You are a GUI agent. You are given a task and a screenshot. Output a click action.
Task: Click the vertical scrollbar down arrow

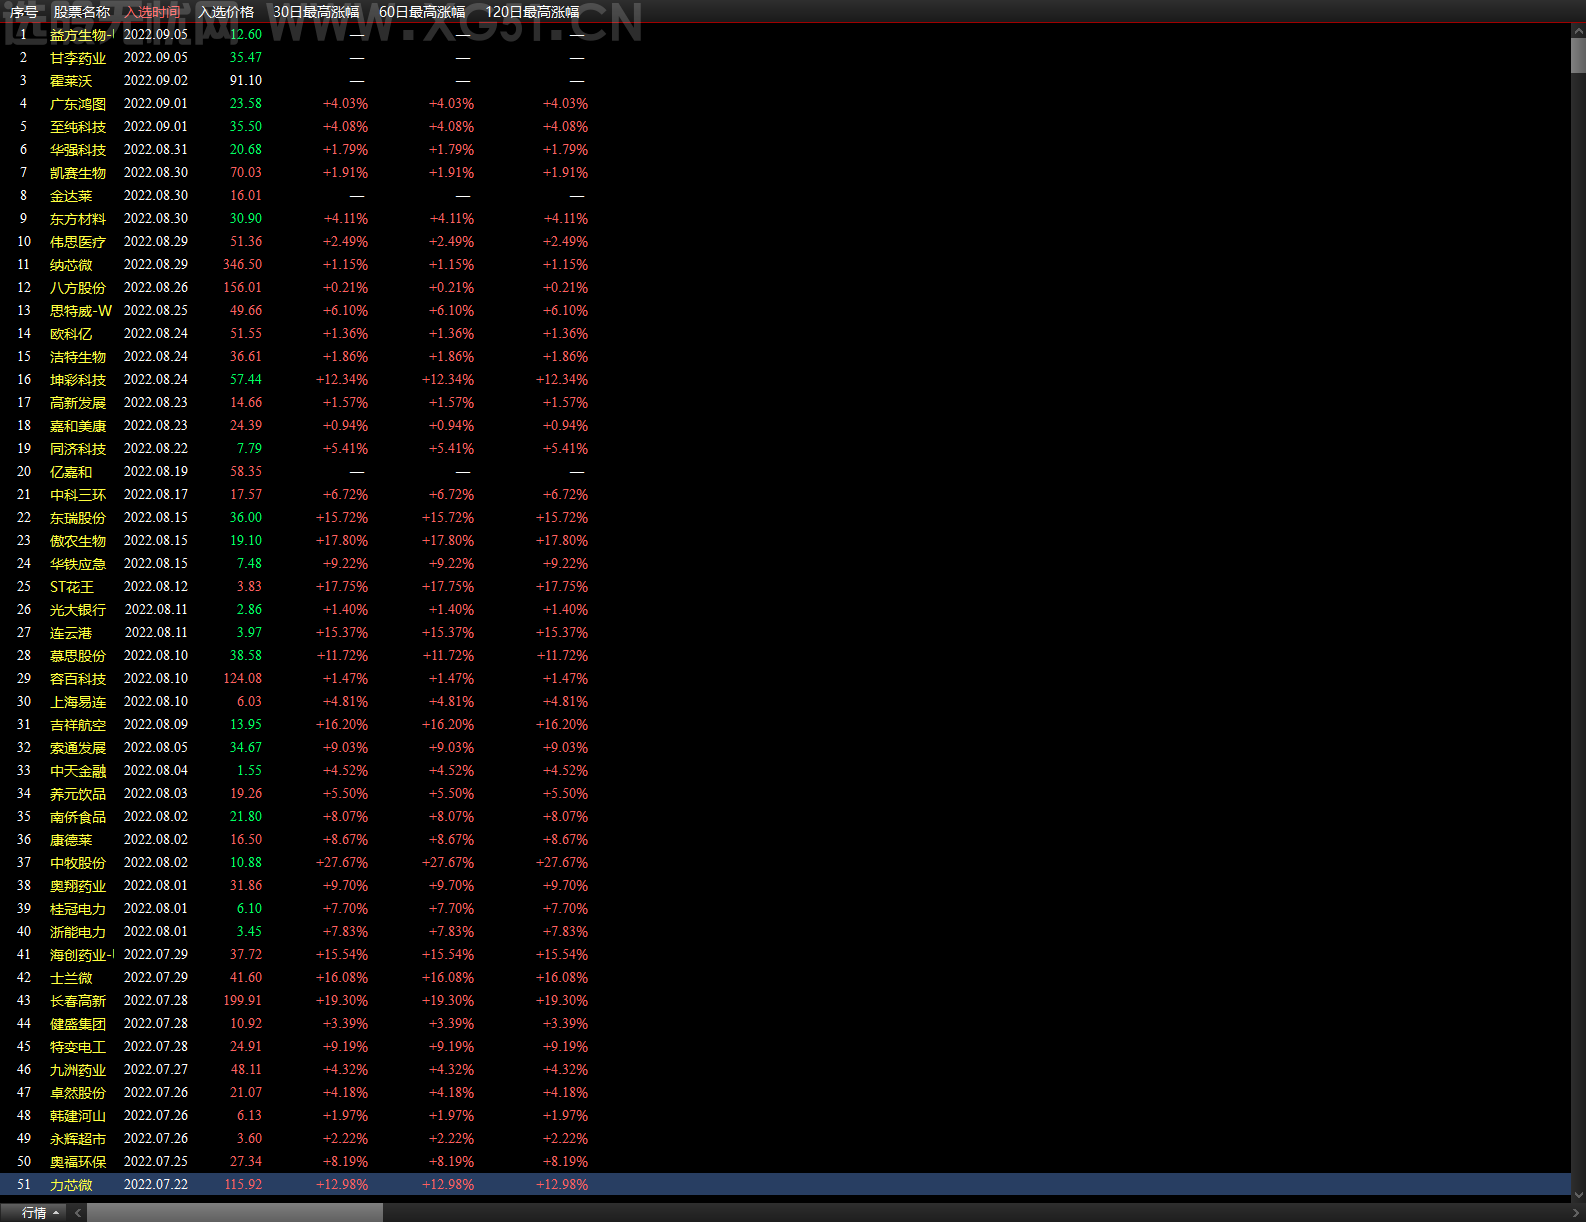(1578, 1195)
